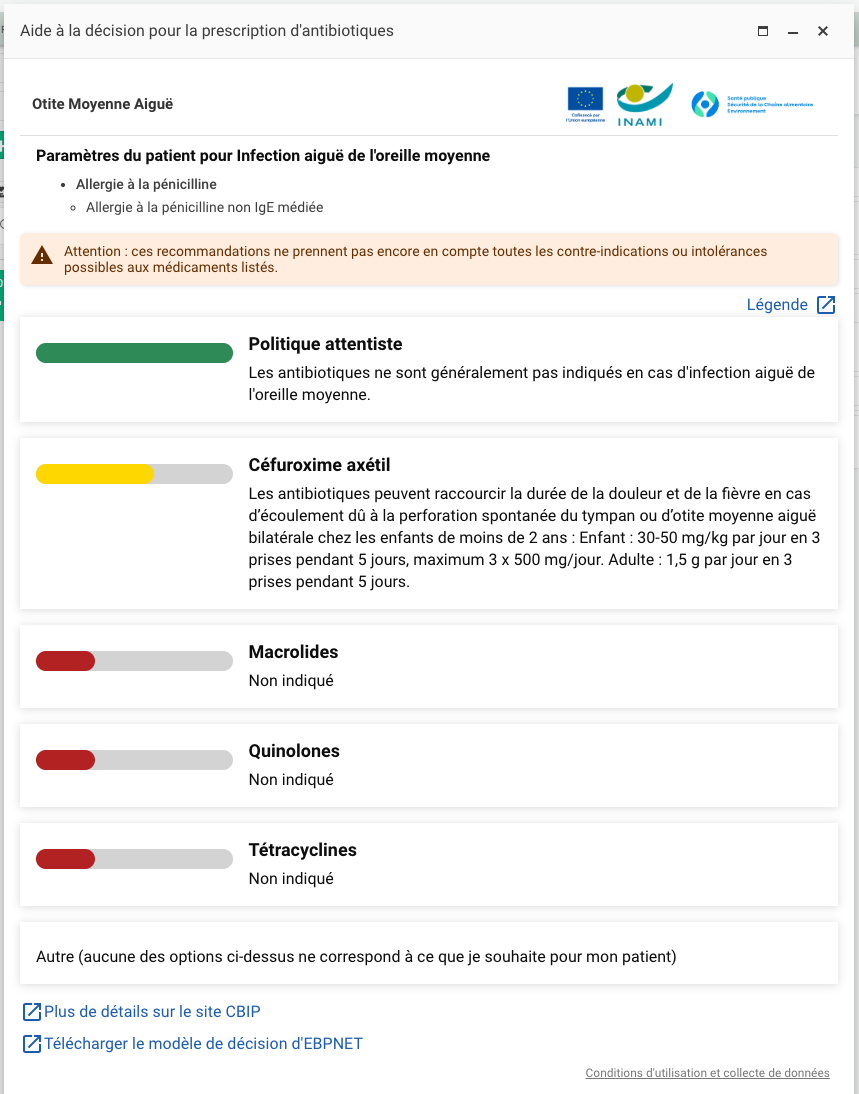859x1094 pixels.
Task: Select the Macrolides option card
Action: coord(428,666)
